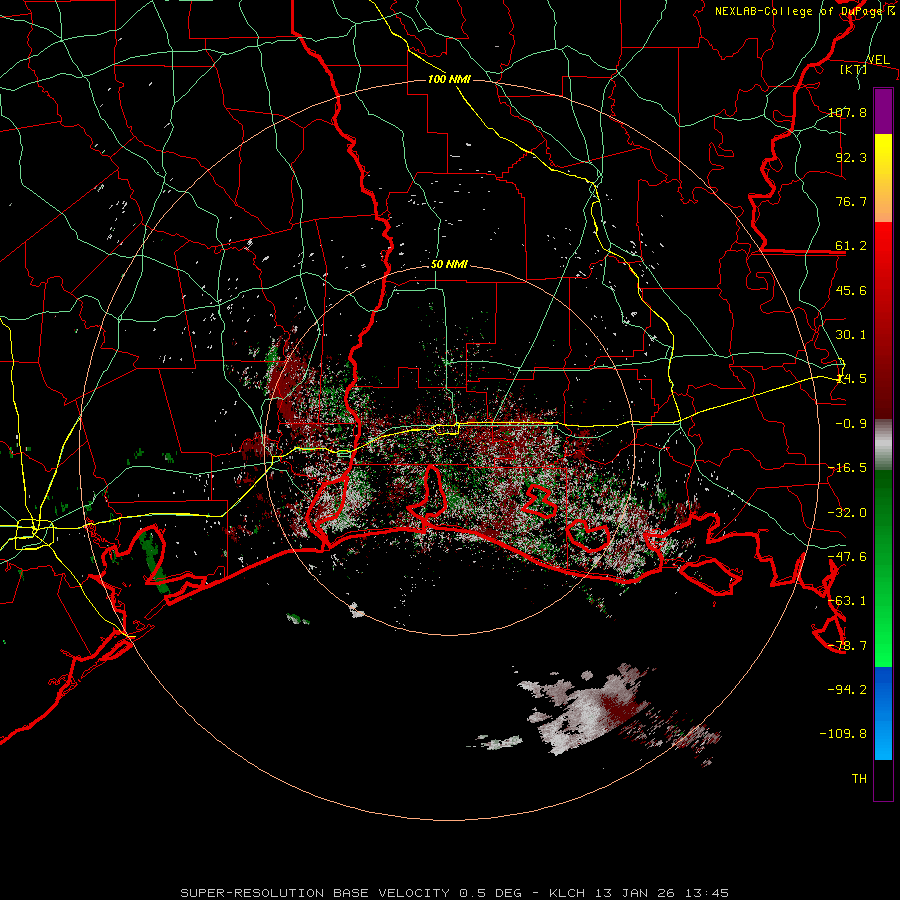Image resolution: width=900 pixels, height=900 pixels.
Task: Select the 92.3 scale value
Action: tap(851, 157)
